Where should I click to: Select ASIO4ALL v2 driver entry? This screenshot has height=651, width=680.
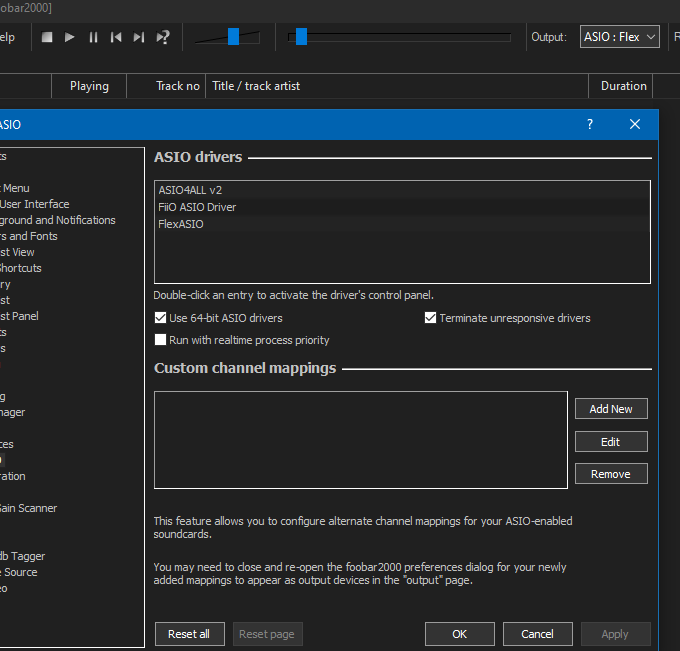point(190,189)
